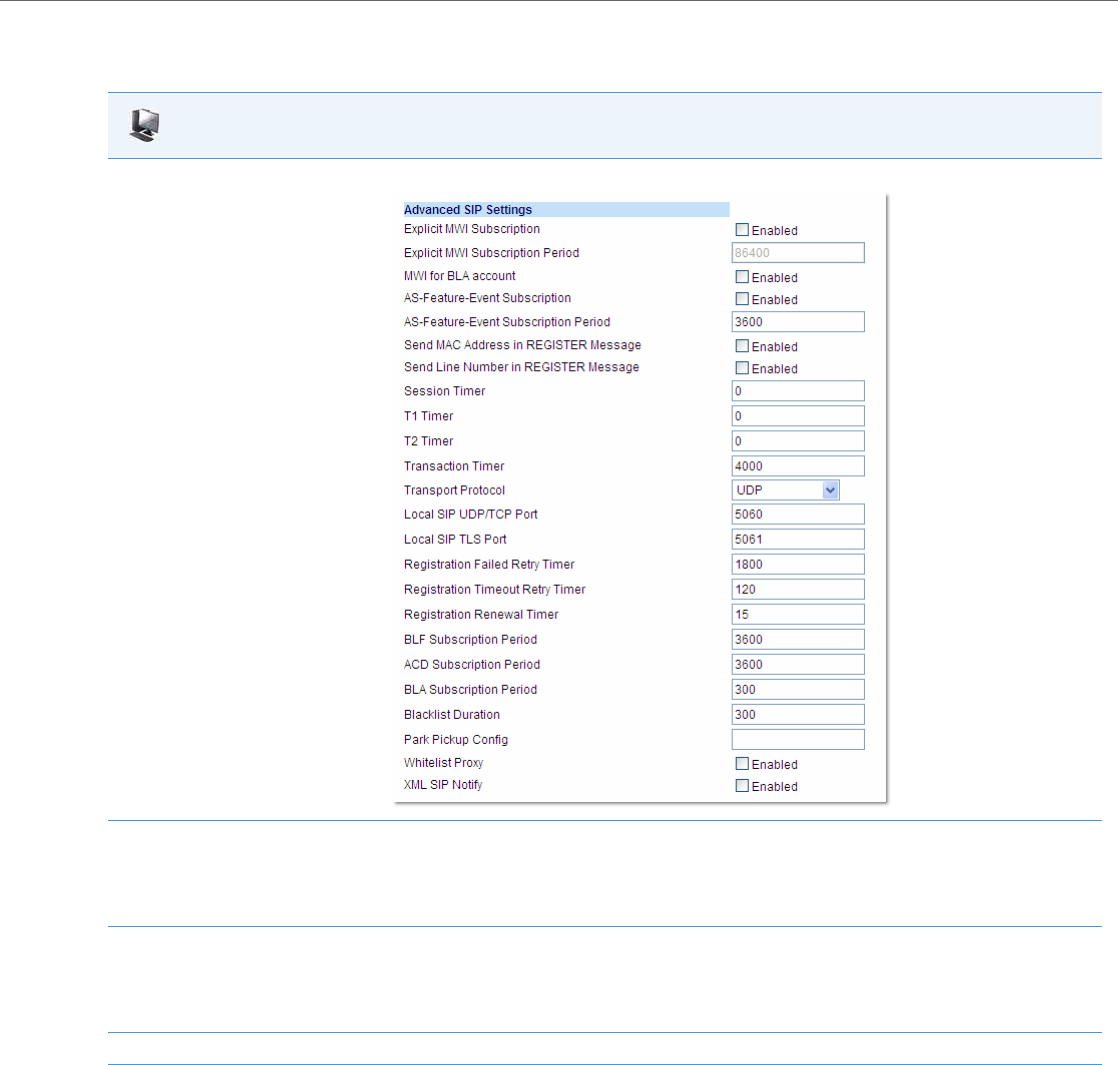Open the Transport Protocol dropdown

click(785, 490)
